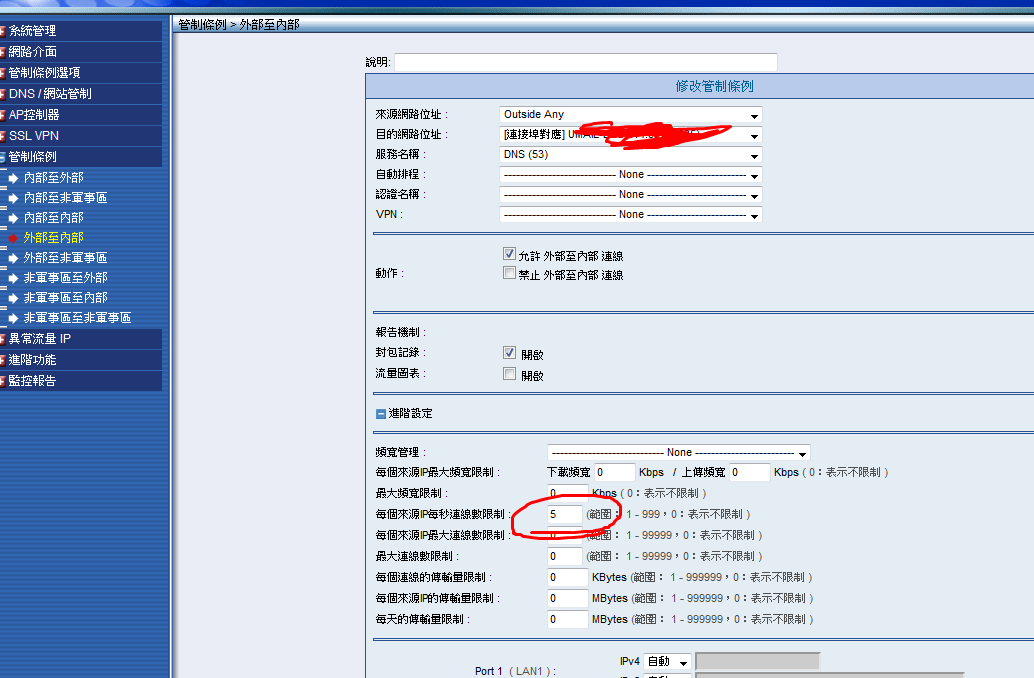This screenshot has height=678, width=1034.
Task: Click the arrow icon beside 外部至非軍事區
Action: (14, 257)
